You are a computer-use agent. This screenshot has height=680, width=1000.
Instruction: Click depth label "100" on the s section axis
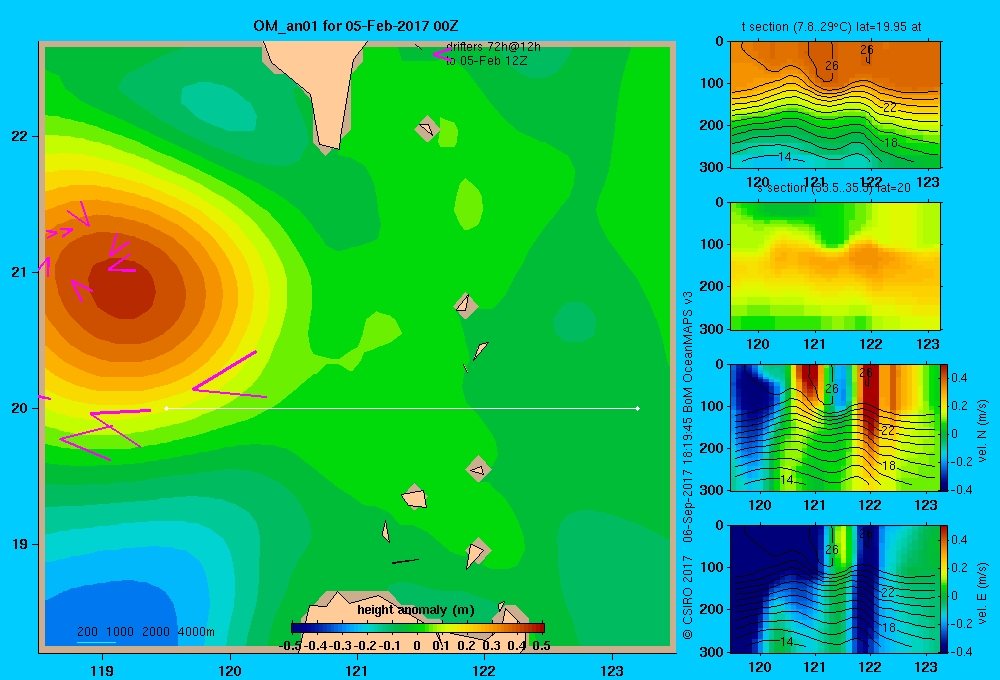712,244
